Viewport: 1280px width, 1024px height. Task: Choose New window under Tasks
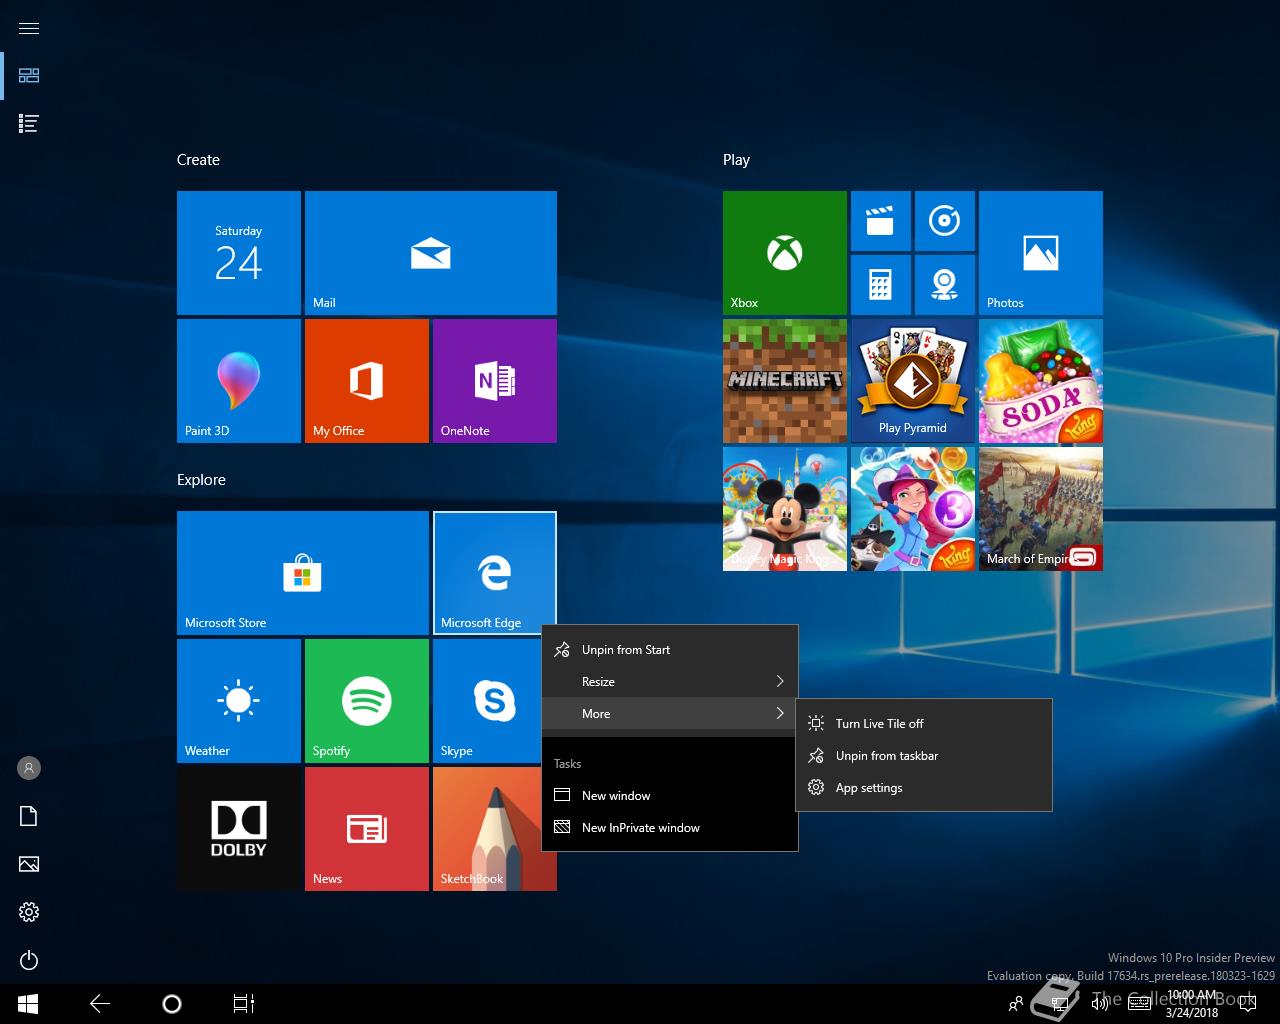tap(670, 796)
